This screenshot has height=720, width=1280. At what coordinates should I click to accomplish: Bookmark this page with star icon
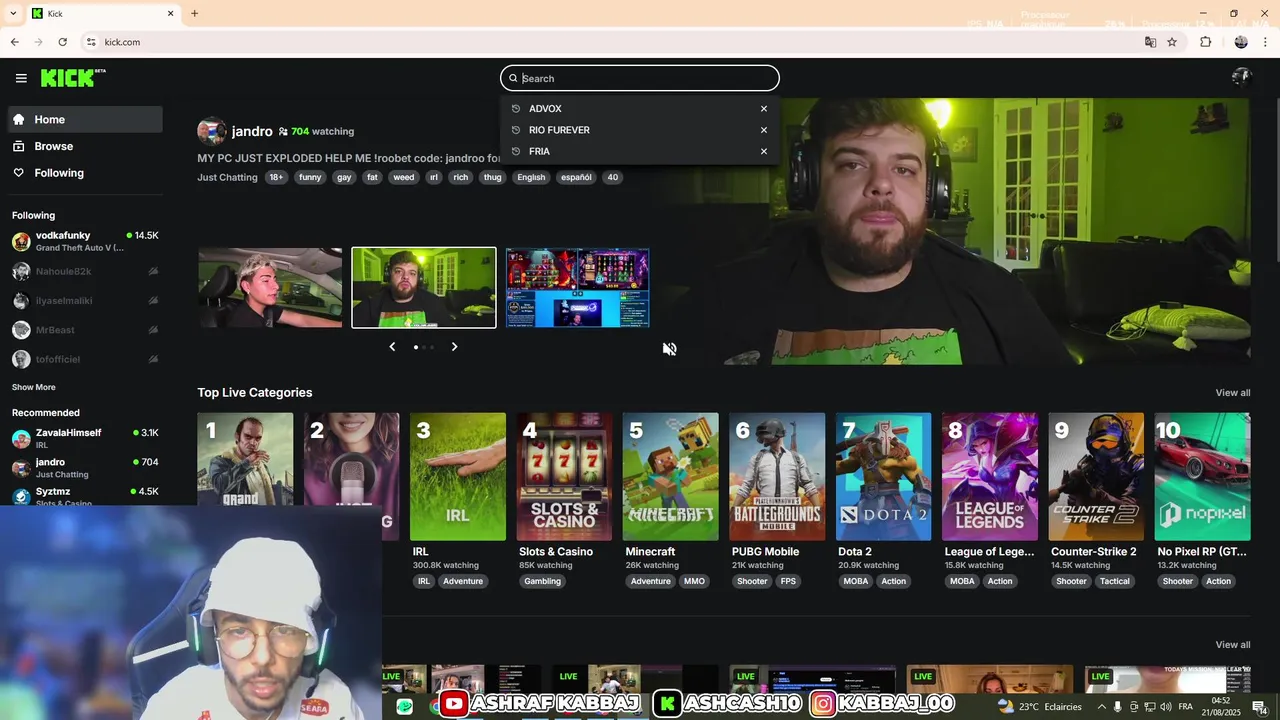coord(1172,42)
